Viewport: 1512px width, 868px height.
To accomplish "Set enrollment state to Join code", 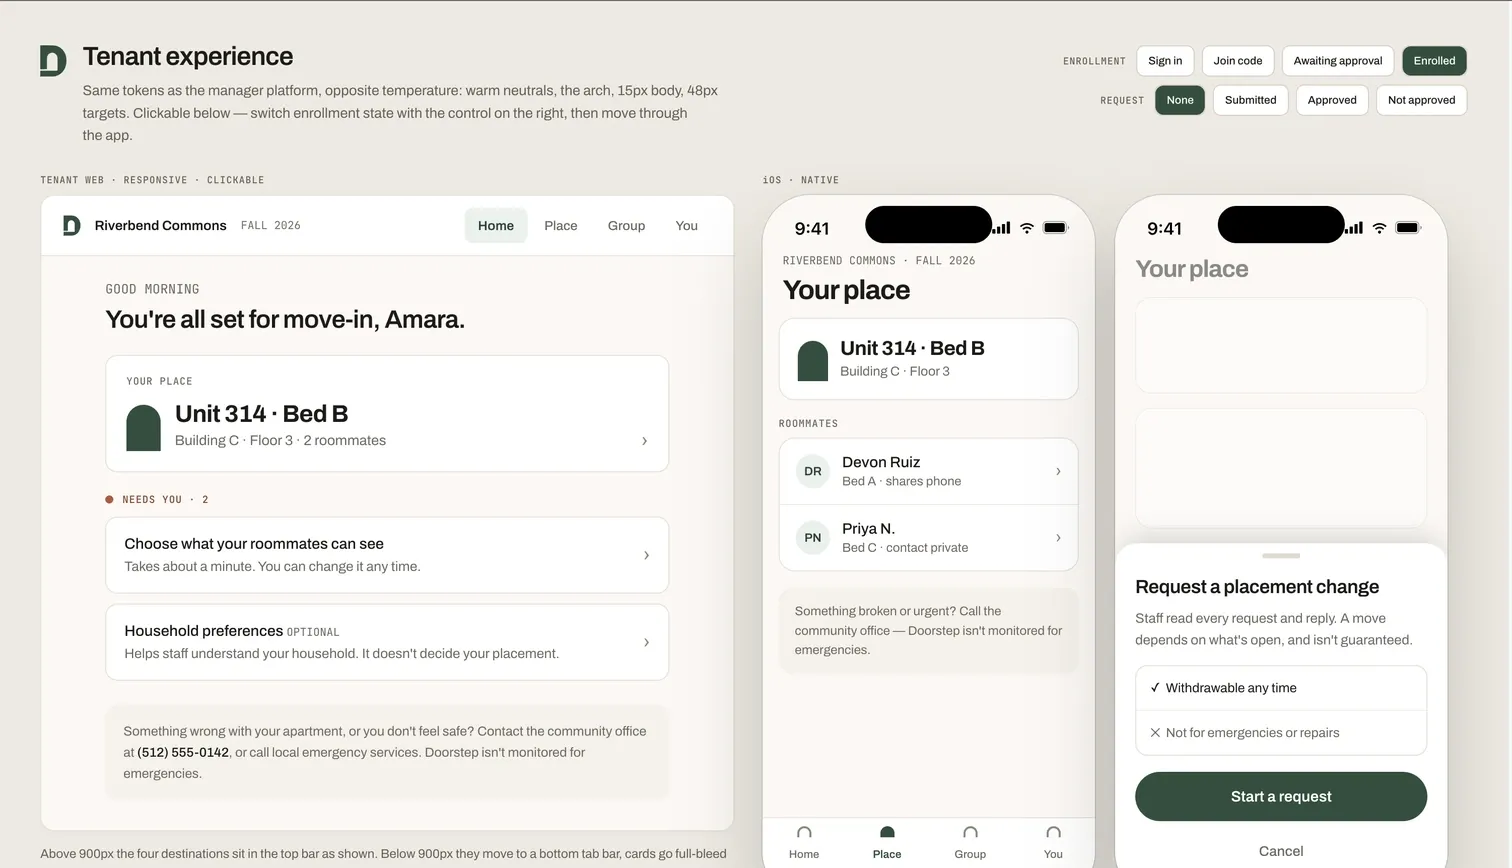I will click(x=1238, y=61).
